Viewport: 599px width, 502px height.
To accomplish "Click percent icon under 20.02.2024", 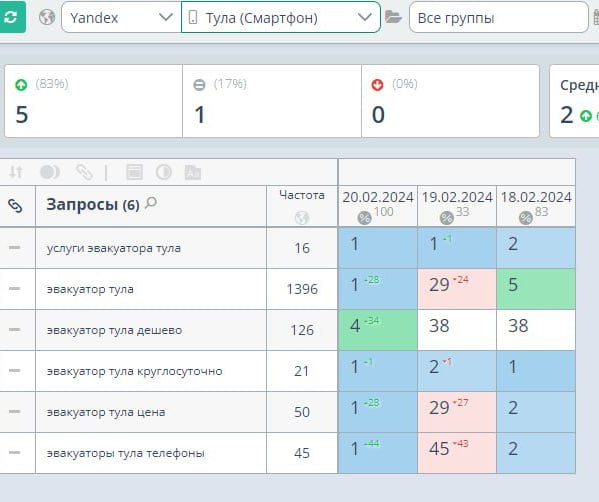I will click(364, 218).
